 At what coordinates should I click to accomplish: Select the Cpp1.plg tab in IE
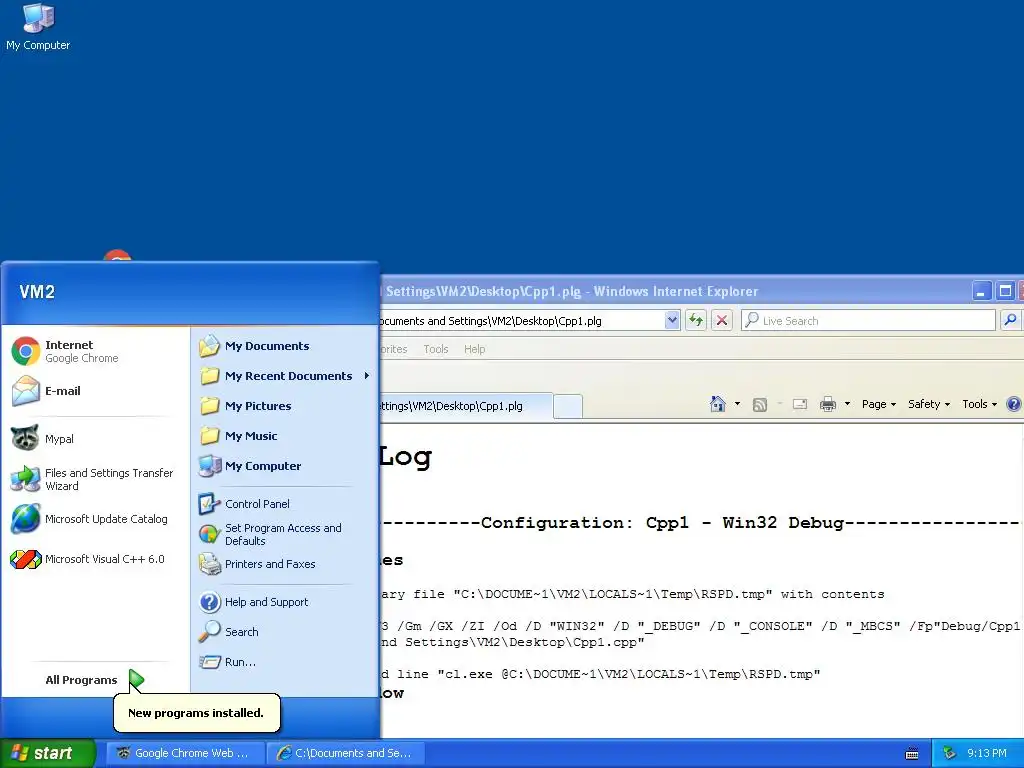click(466, 406)
